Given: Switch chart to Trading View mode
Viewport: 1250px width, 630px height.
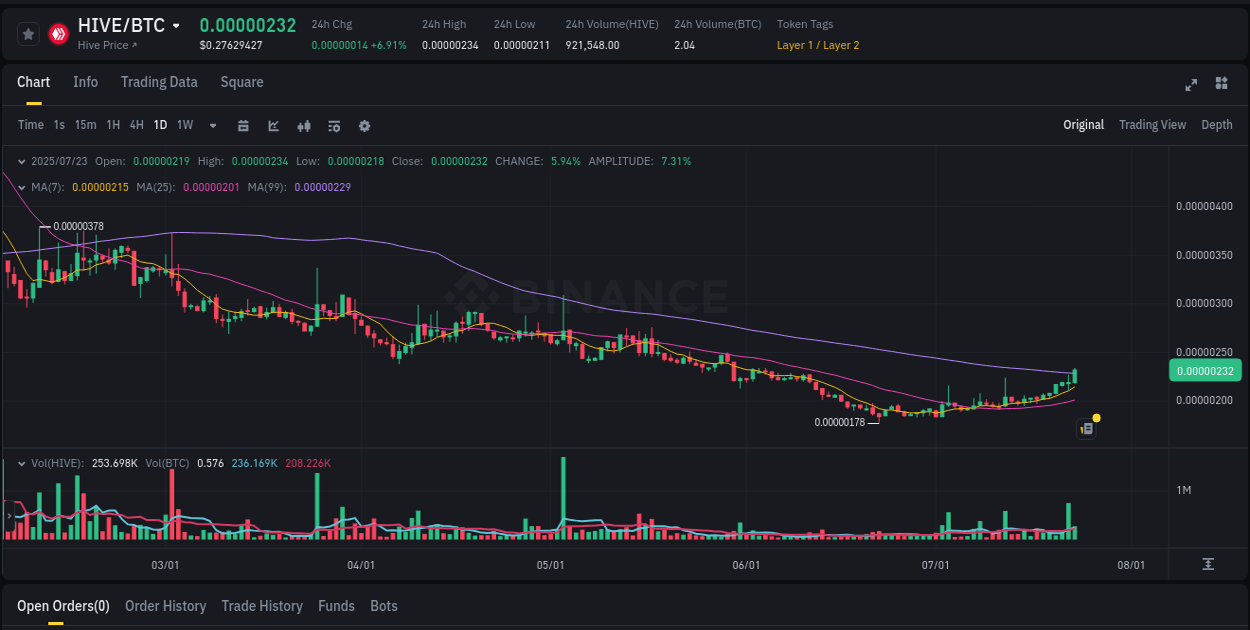Looking at the screenshot, I should (x=1152, y=125).
